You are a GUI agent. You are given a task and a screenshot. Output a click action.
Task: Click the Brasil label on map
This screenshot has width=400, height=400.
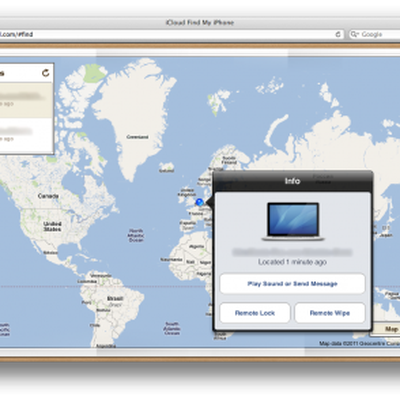click(115, 299)
